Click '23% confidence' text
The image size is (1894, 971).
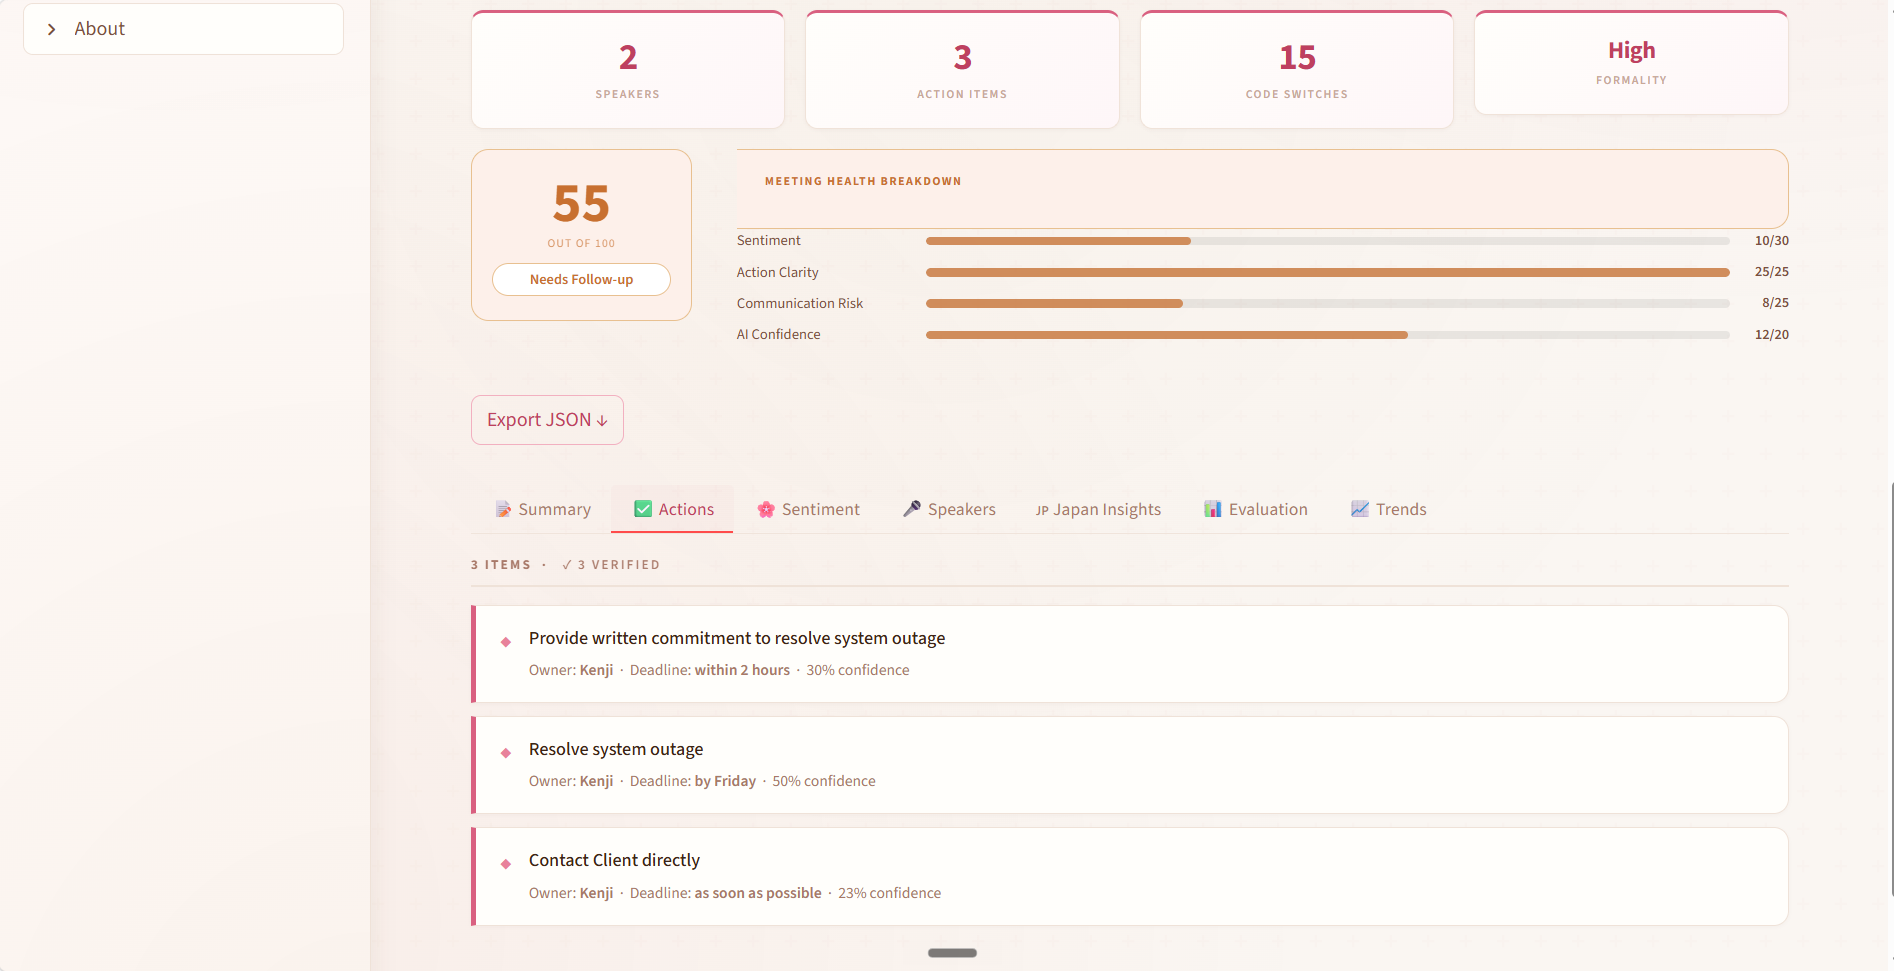tap(890, 893)
